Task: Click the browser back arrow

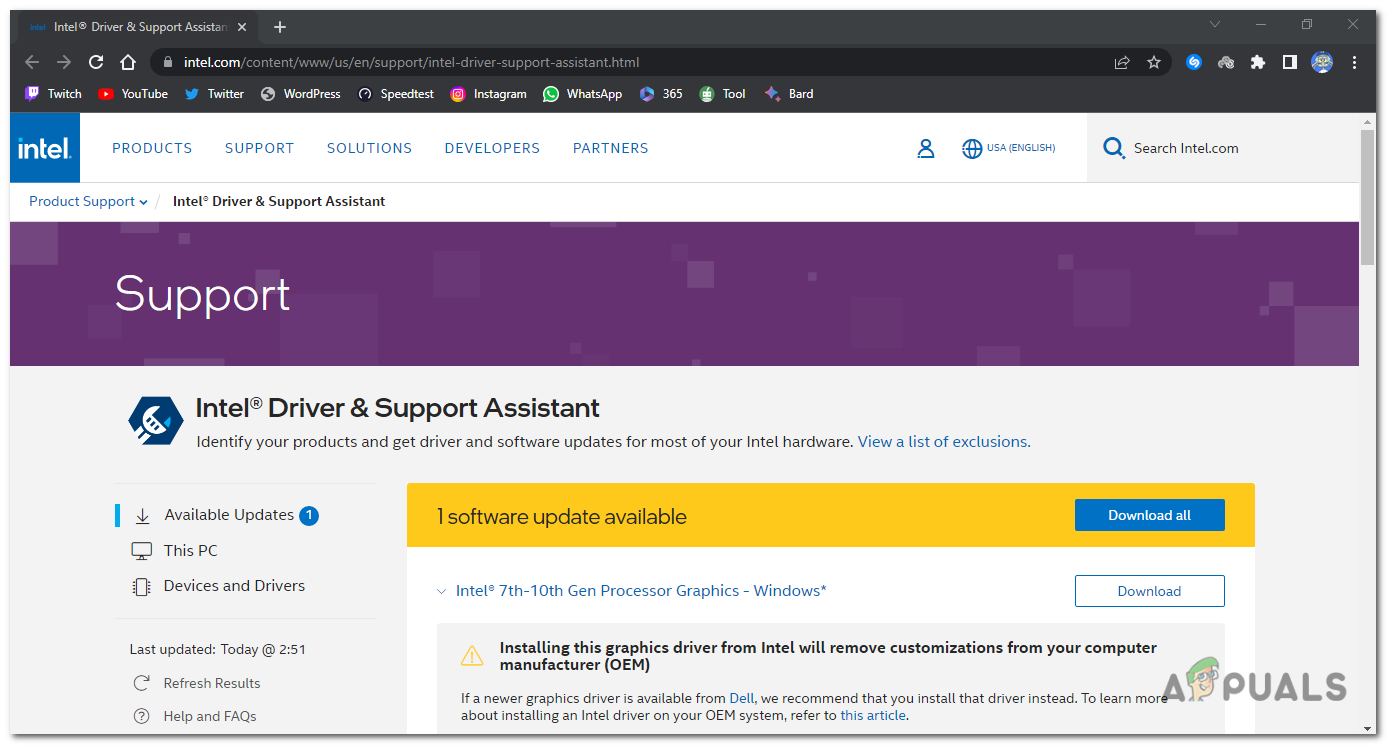Action: pyautogui.click(x=32, y=62)
